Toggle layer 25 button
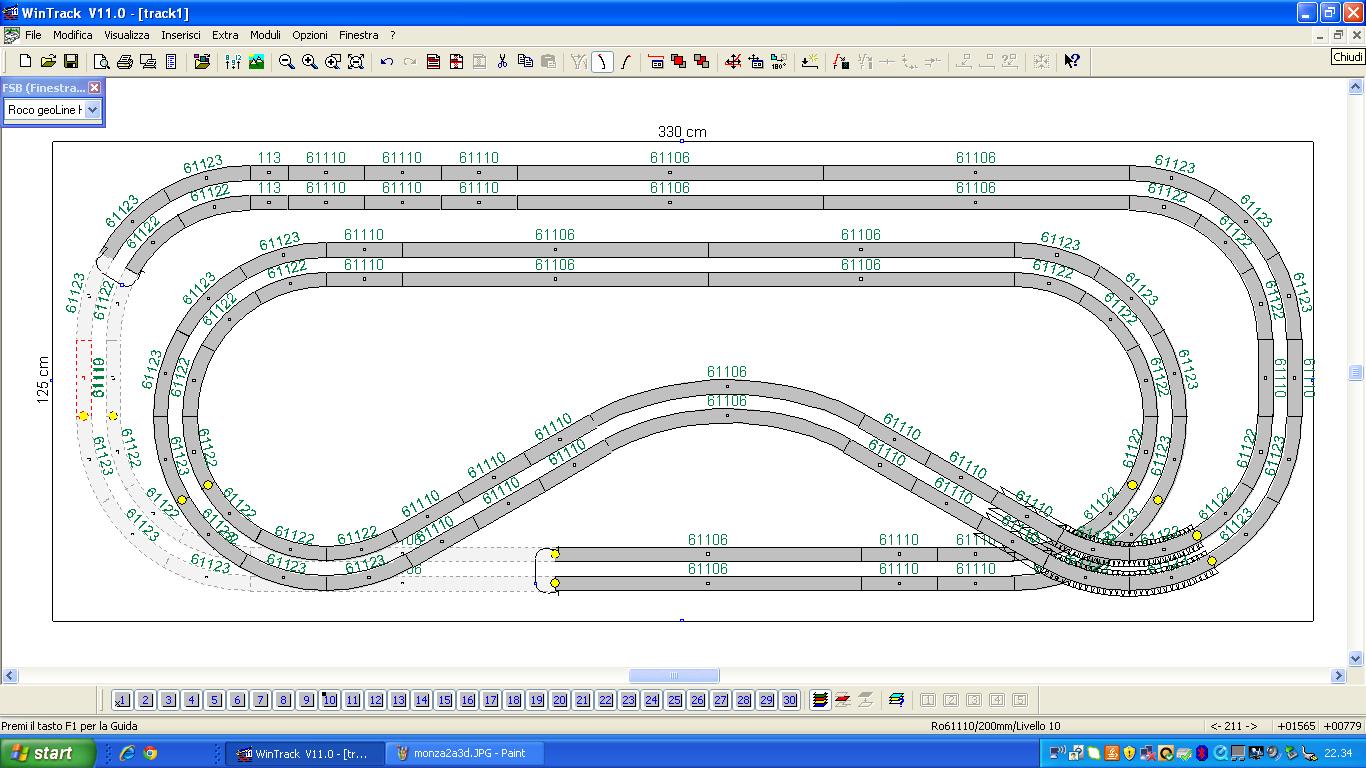This screenshot has width=1366, height=768. 674,701
